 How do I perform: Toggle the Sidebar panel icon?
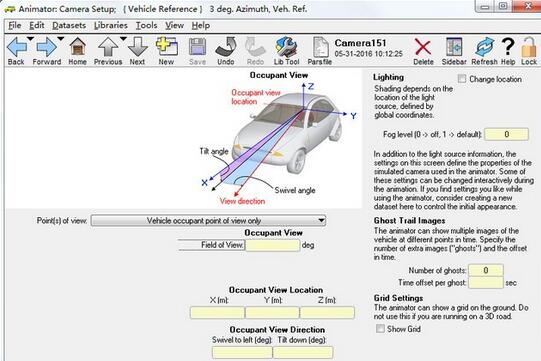[454, 47]
